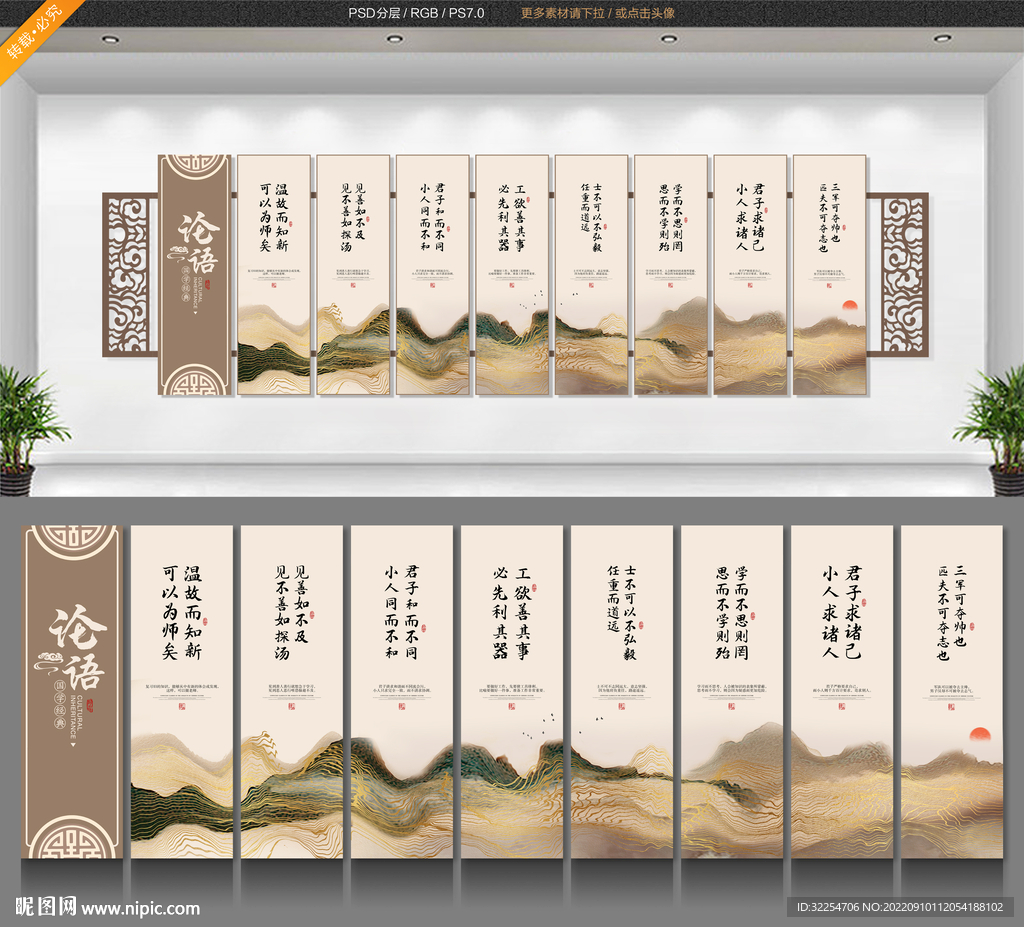Viewport: 1024px width, 927px height.
Task: Click the orange 转载·必究 corner ribbon
Action: tap(32, 32)
